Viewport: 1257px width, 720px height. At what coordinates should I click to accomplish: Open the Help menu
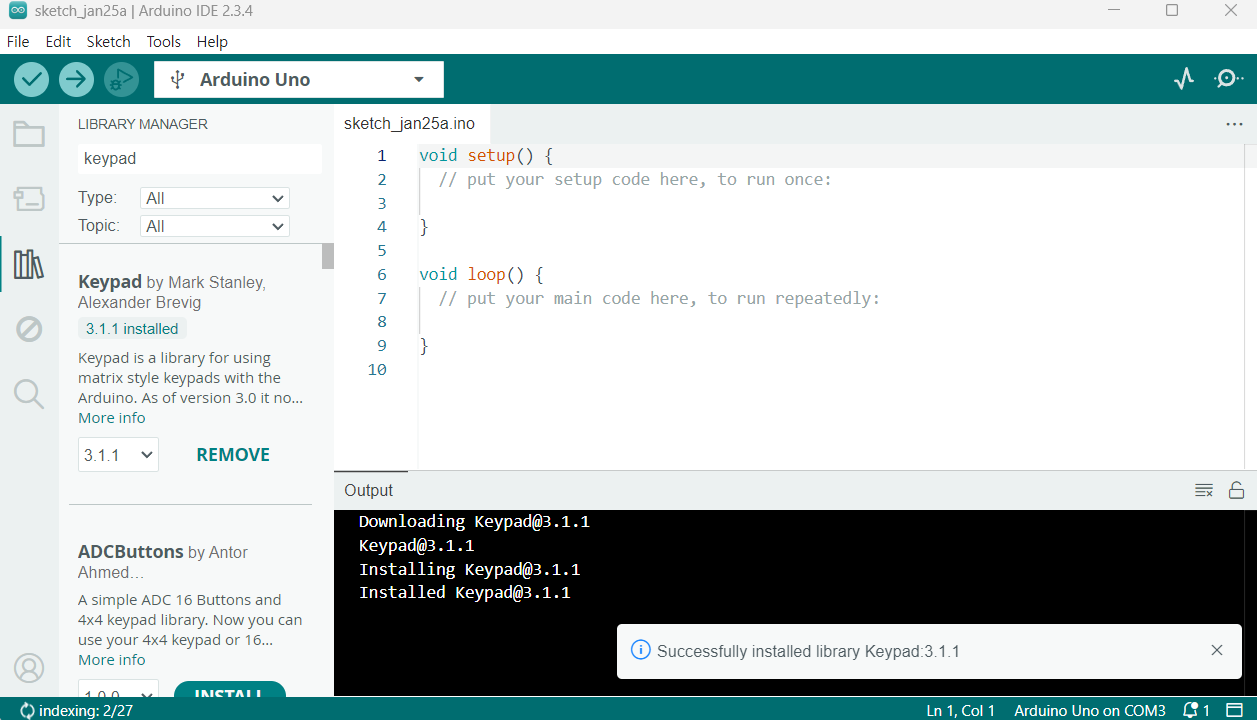pos(212,41)
